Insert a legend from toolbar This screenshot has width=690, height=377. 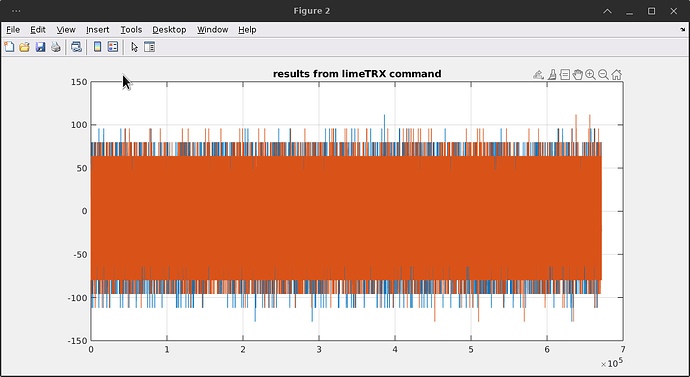pos(113,47)
